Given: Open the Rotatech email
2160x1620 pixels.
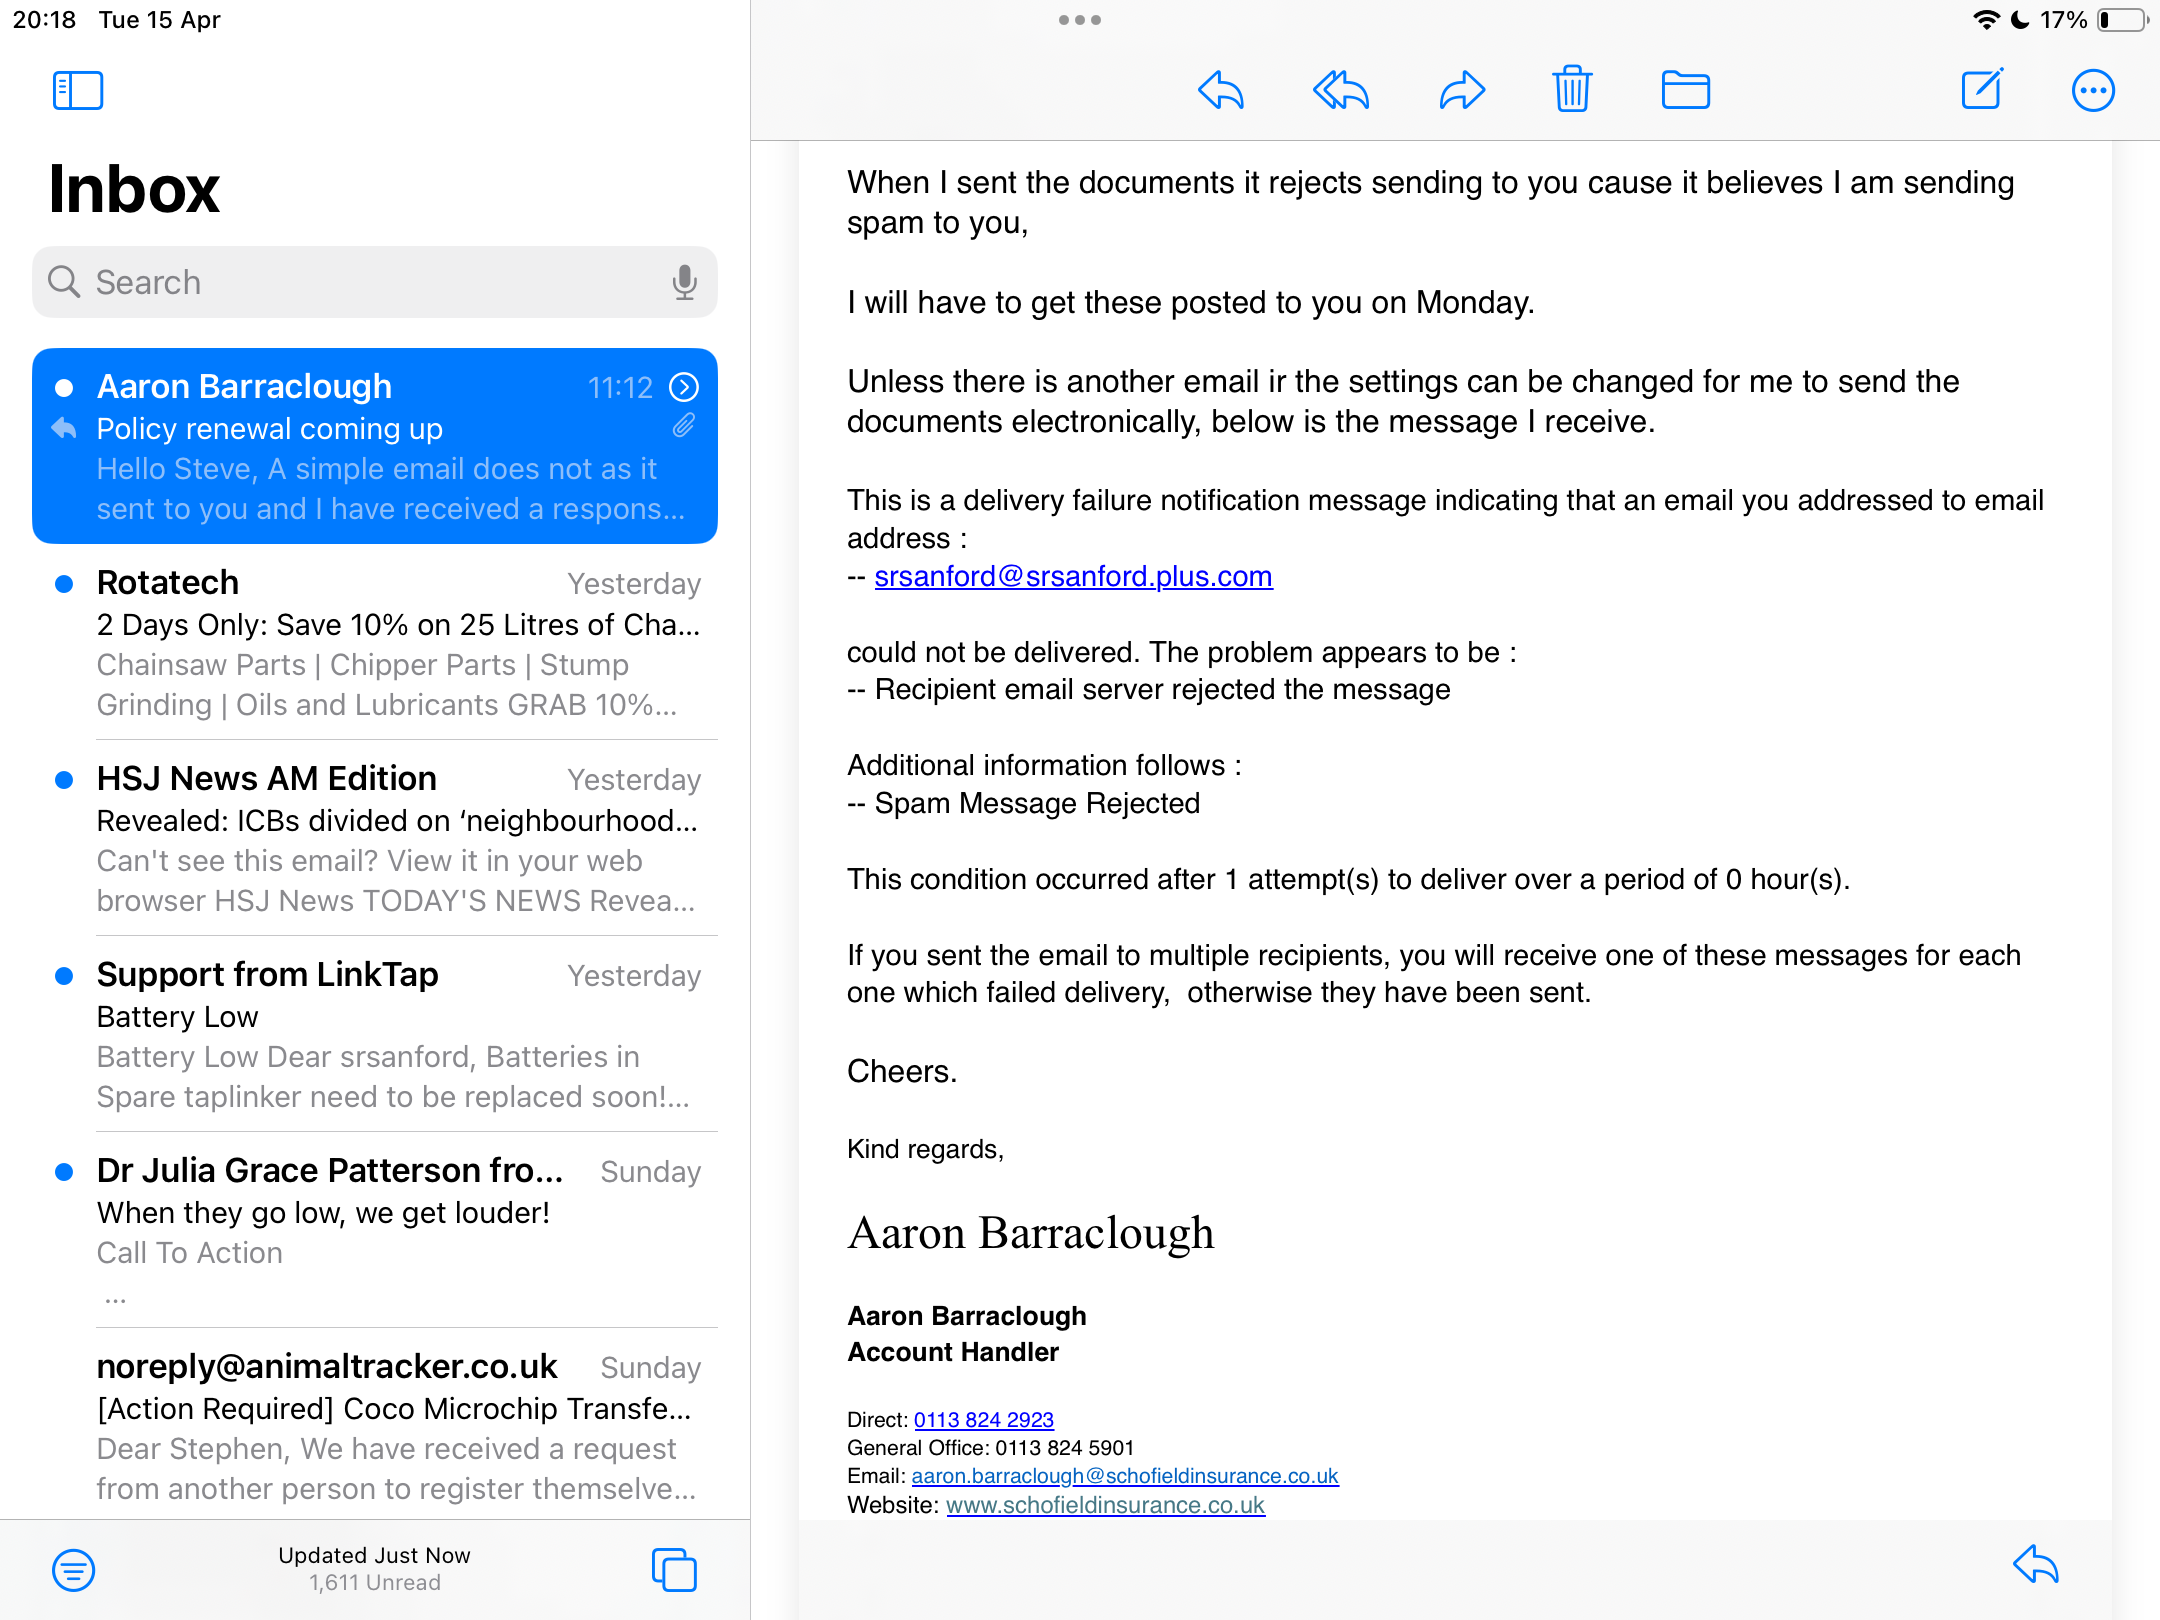Looking at the screenshot, I should point(375,642).
